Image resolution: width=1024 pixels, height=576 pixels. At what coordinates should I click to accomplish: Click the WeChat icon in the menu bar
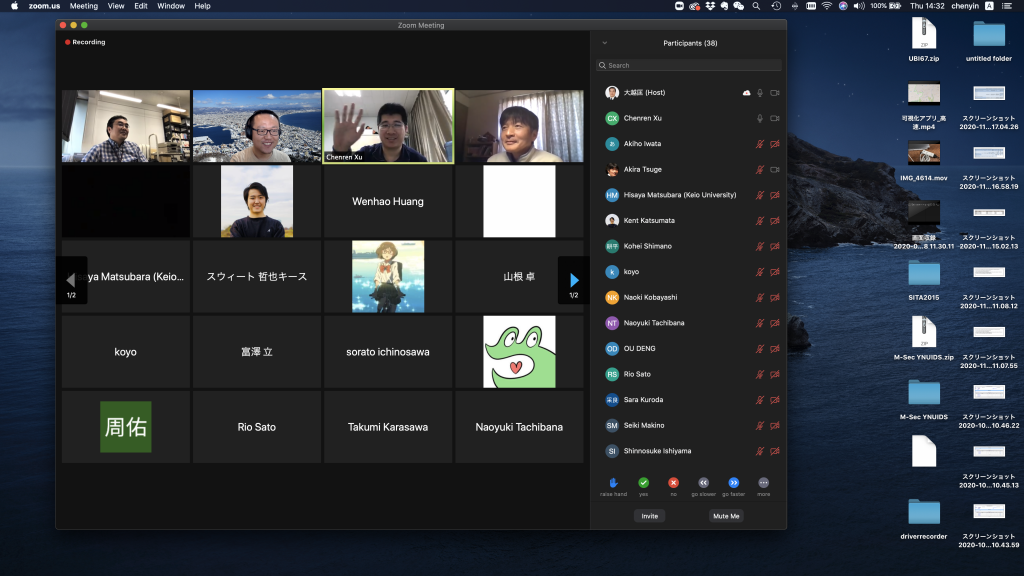pyautogui.click(x=739, y=6)
